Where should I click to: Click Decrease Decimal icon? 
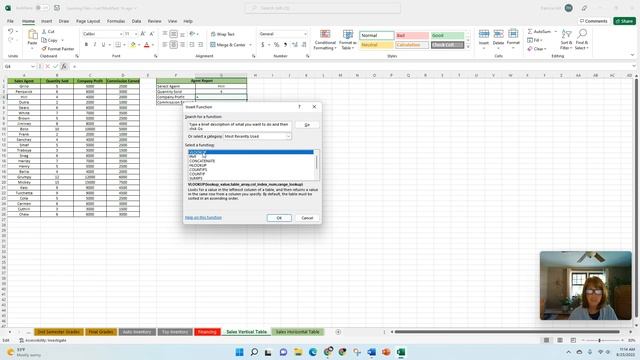click(x=304, y=44)
